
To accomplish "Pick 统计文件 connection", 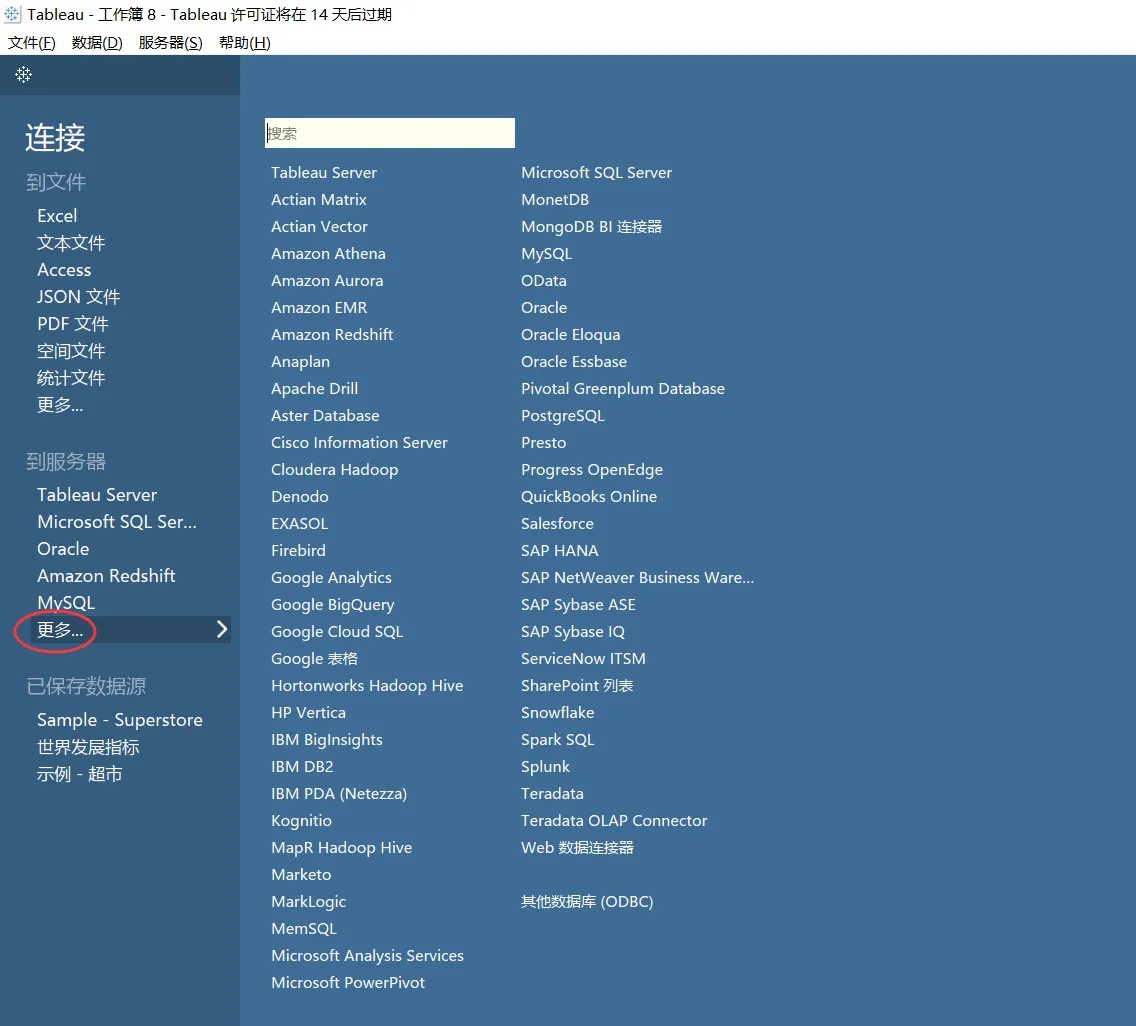I will point(71,378).
